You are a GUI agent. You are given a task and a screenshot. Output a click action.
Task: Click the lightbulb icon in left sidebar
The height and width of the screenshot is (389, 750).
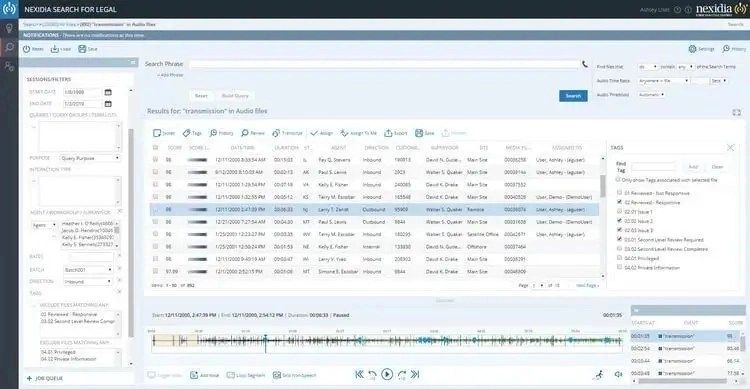(9, 29)
